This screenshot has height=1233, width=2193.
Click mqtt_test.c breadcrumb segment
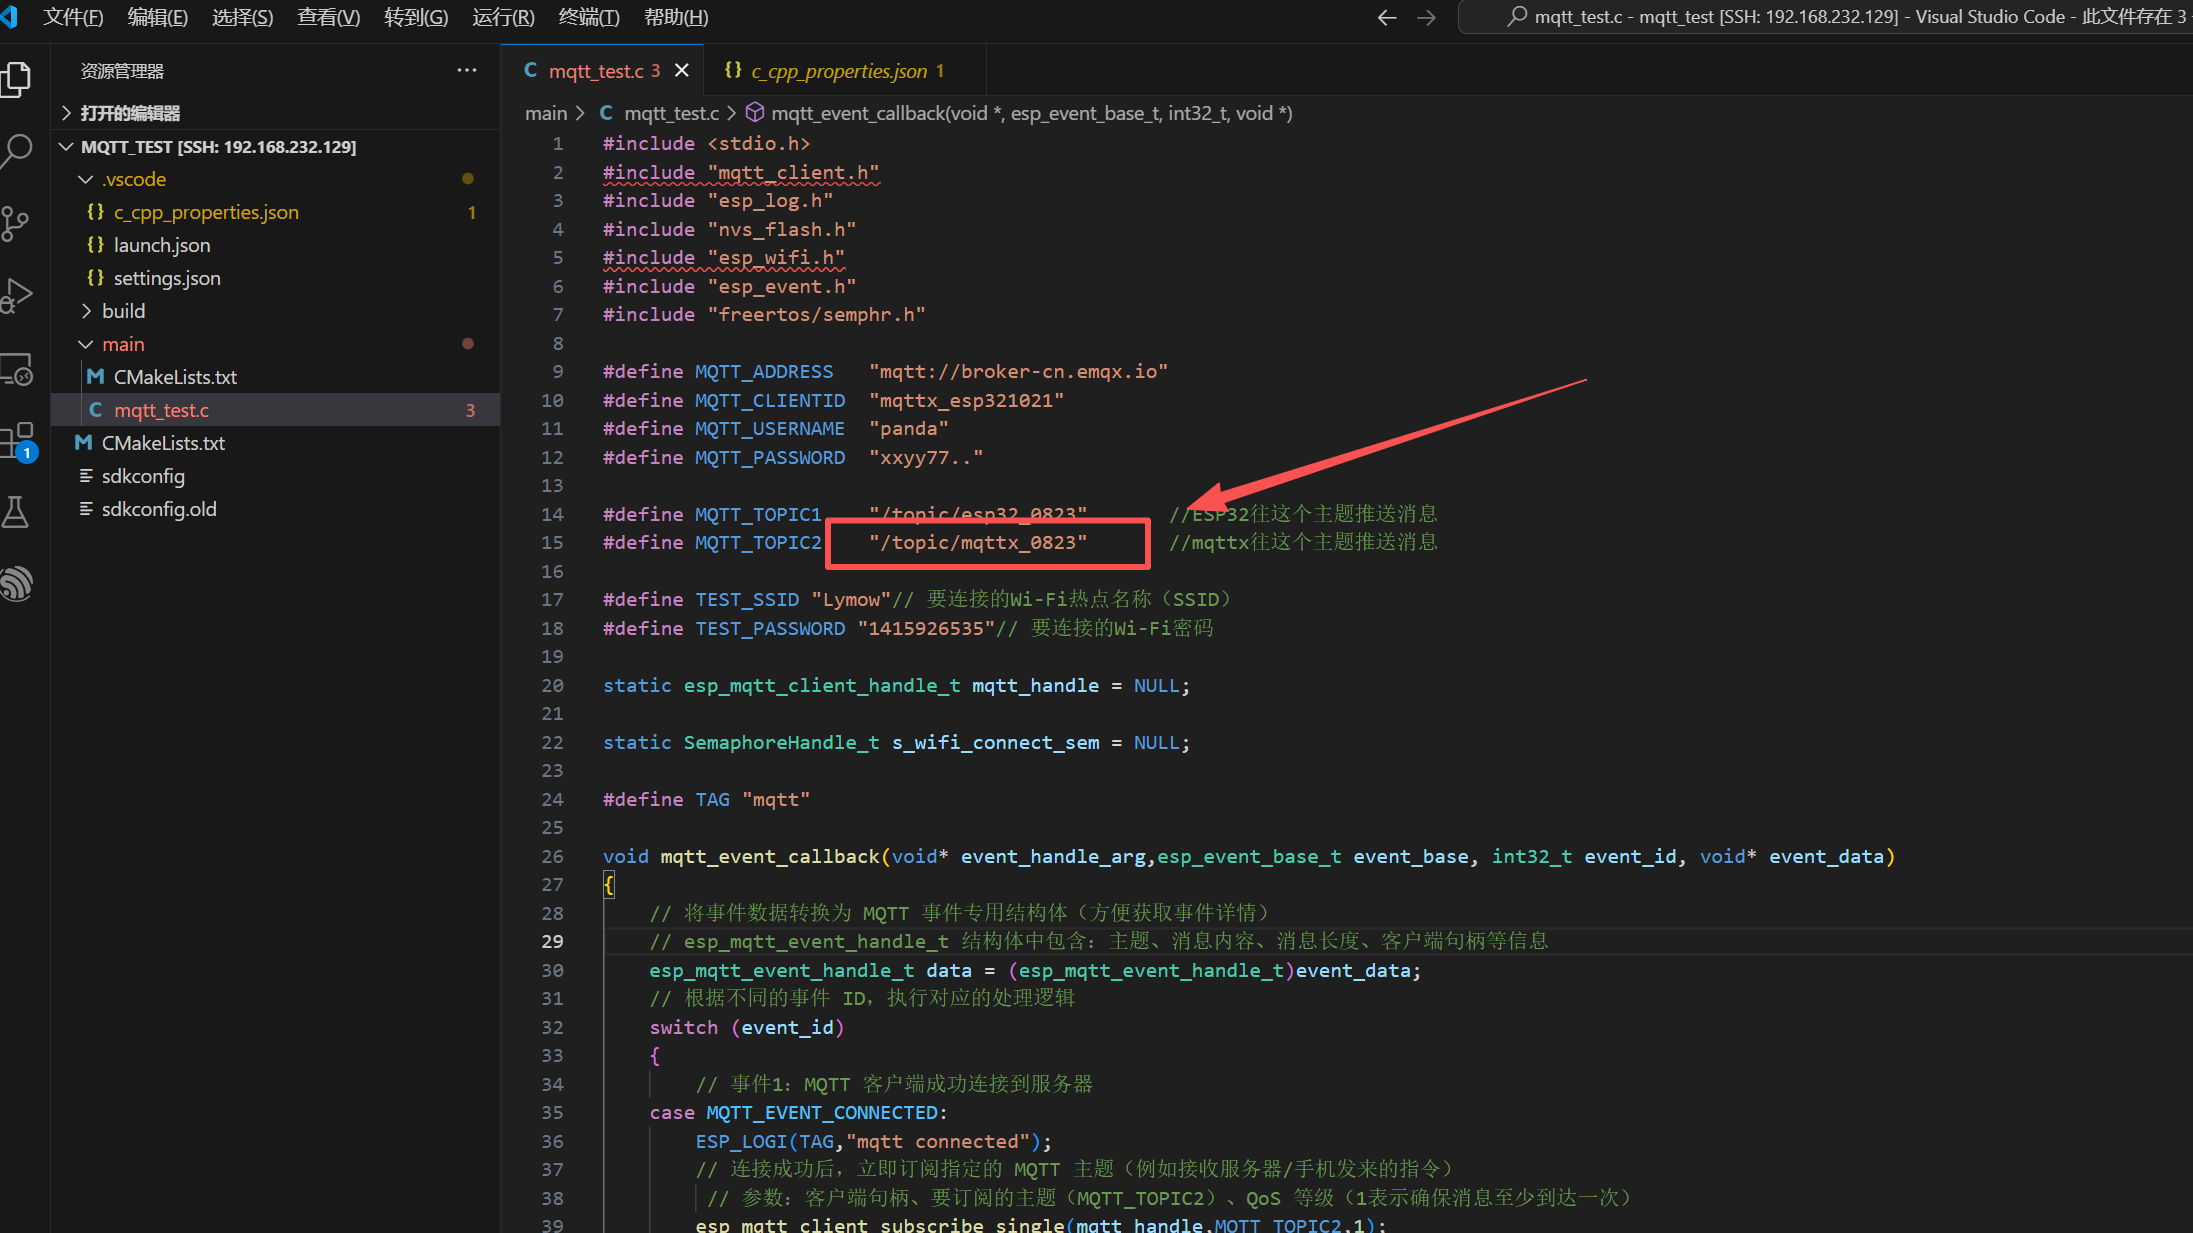pyautogui.click(x=671, y=113)
